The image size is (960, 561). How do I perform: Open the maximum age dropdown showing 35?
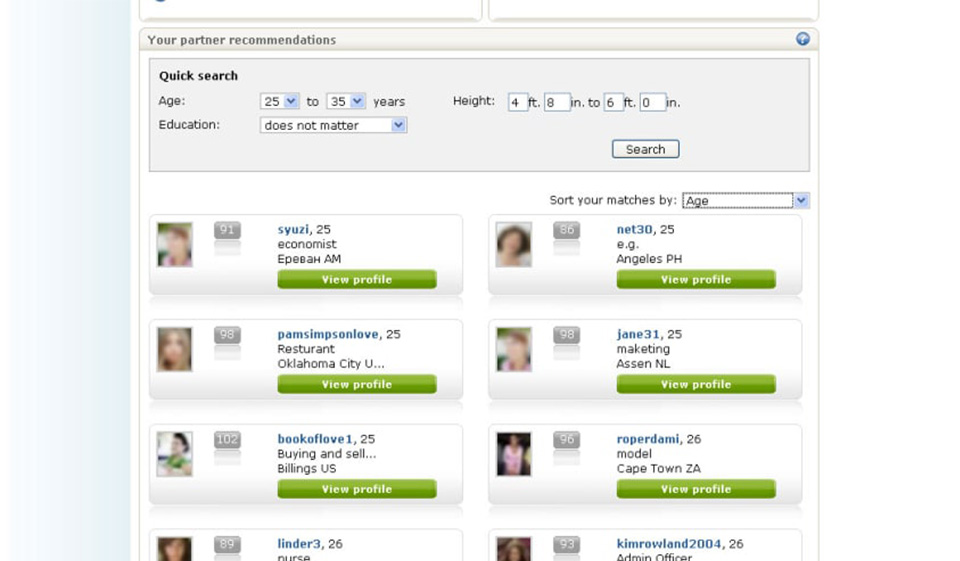tap(346, 102)
